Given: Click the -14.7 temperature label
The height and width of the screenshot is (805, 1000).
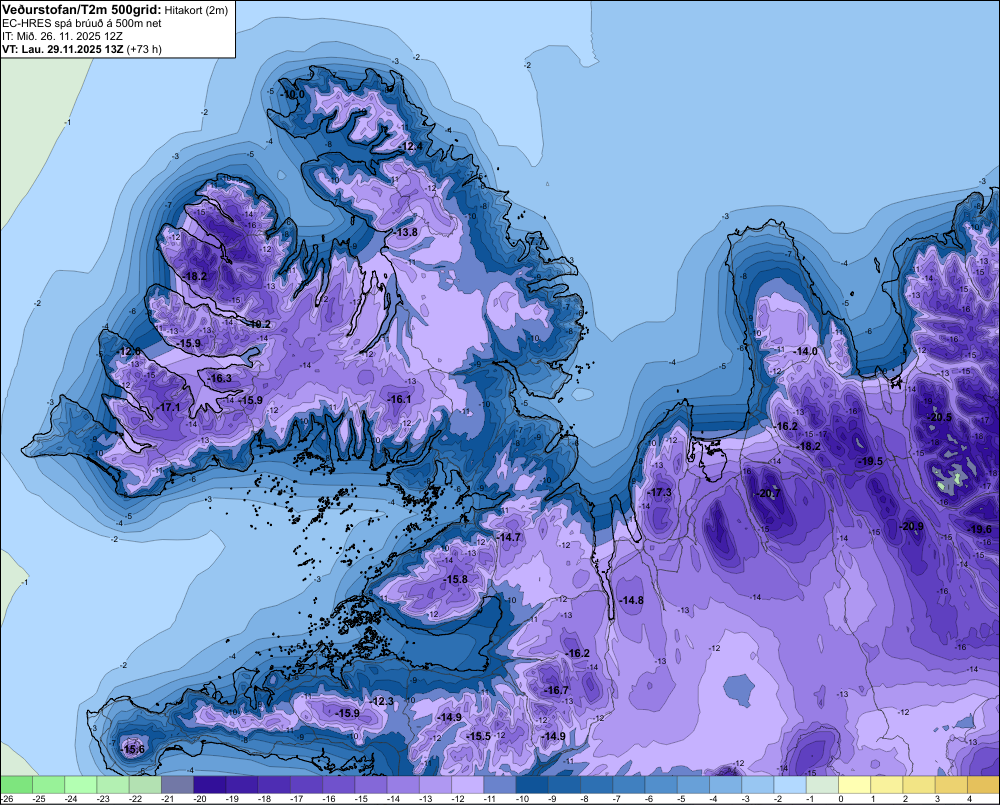Looking at the screenshot, I should tap(509, 538).
